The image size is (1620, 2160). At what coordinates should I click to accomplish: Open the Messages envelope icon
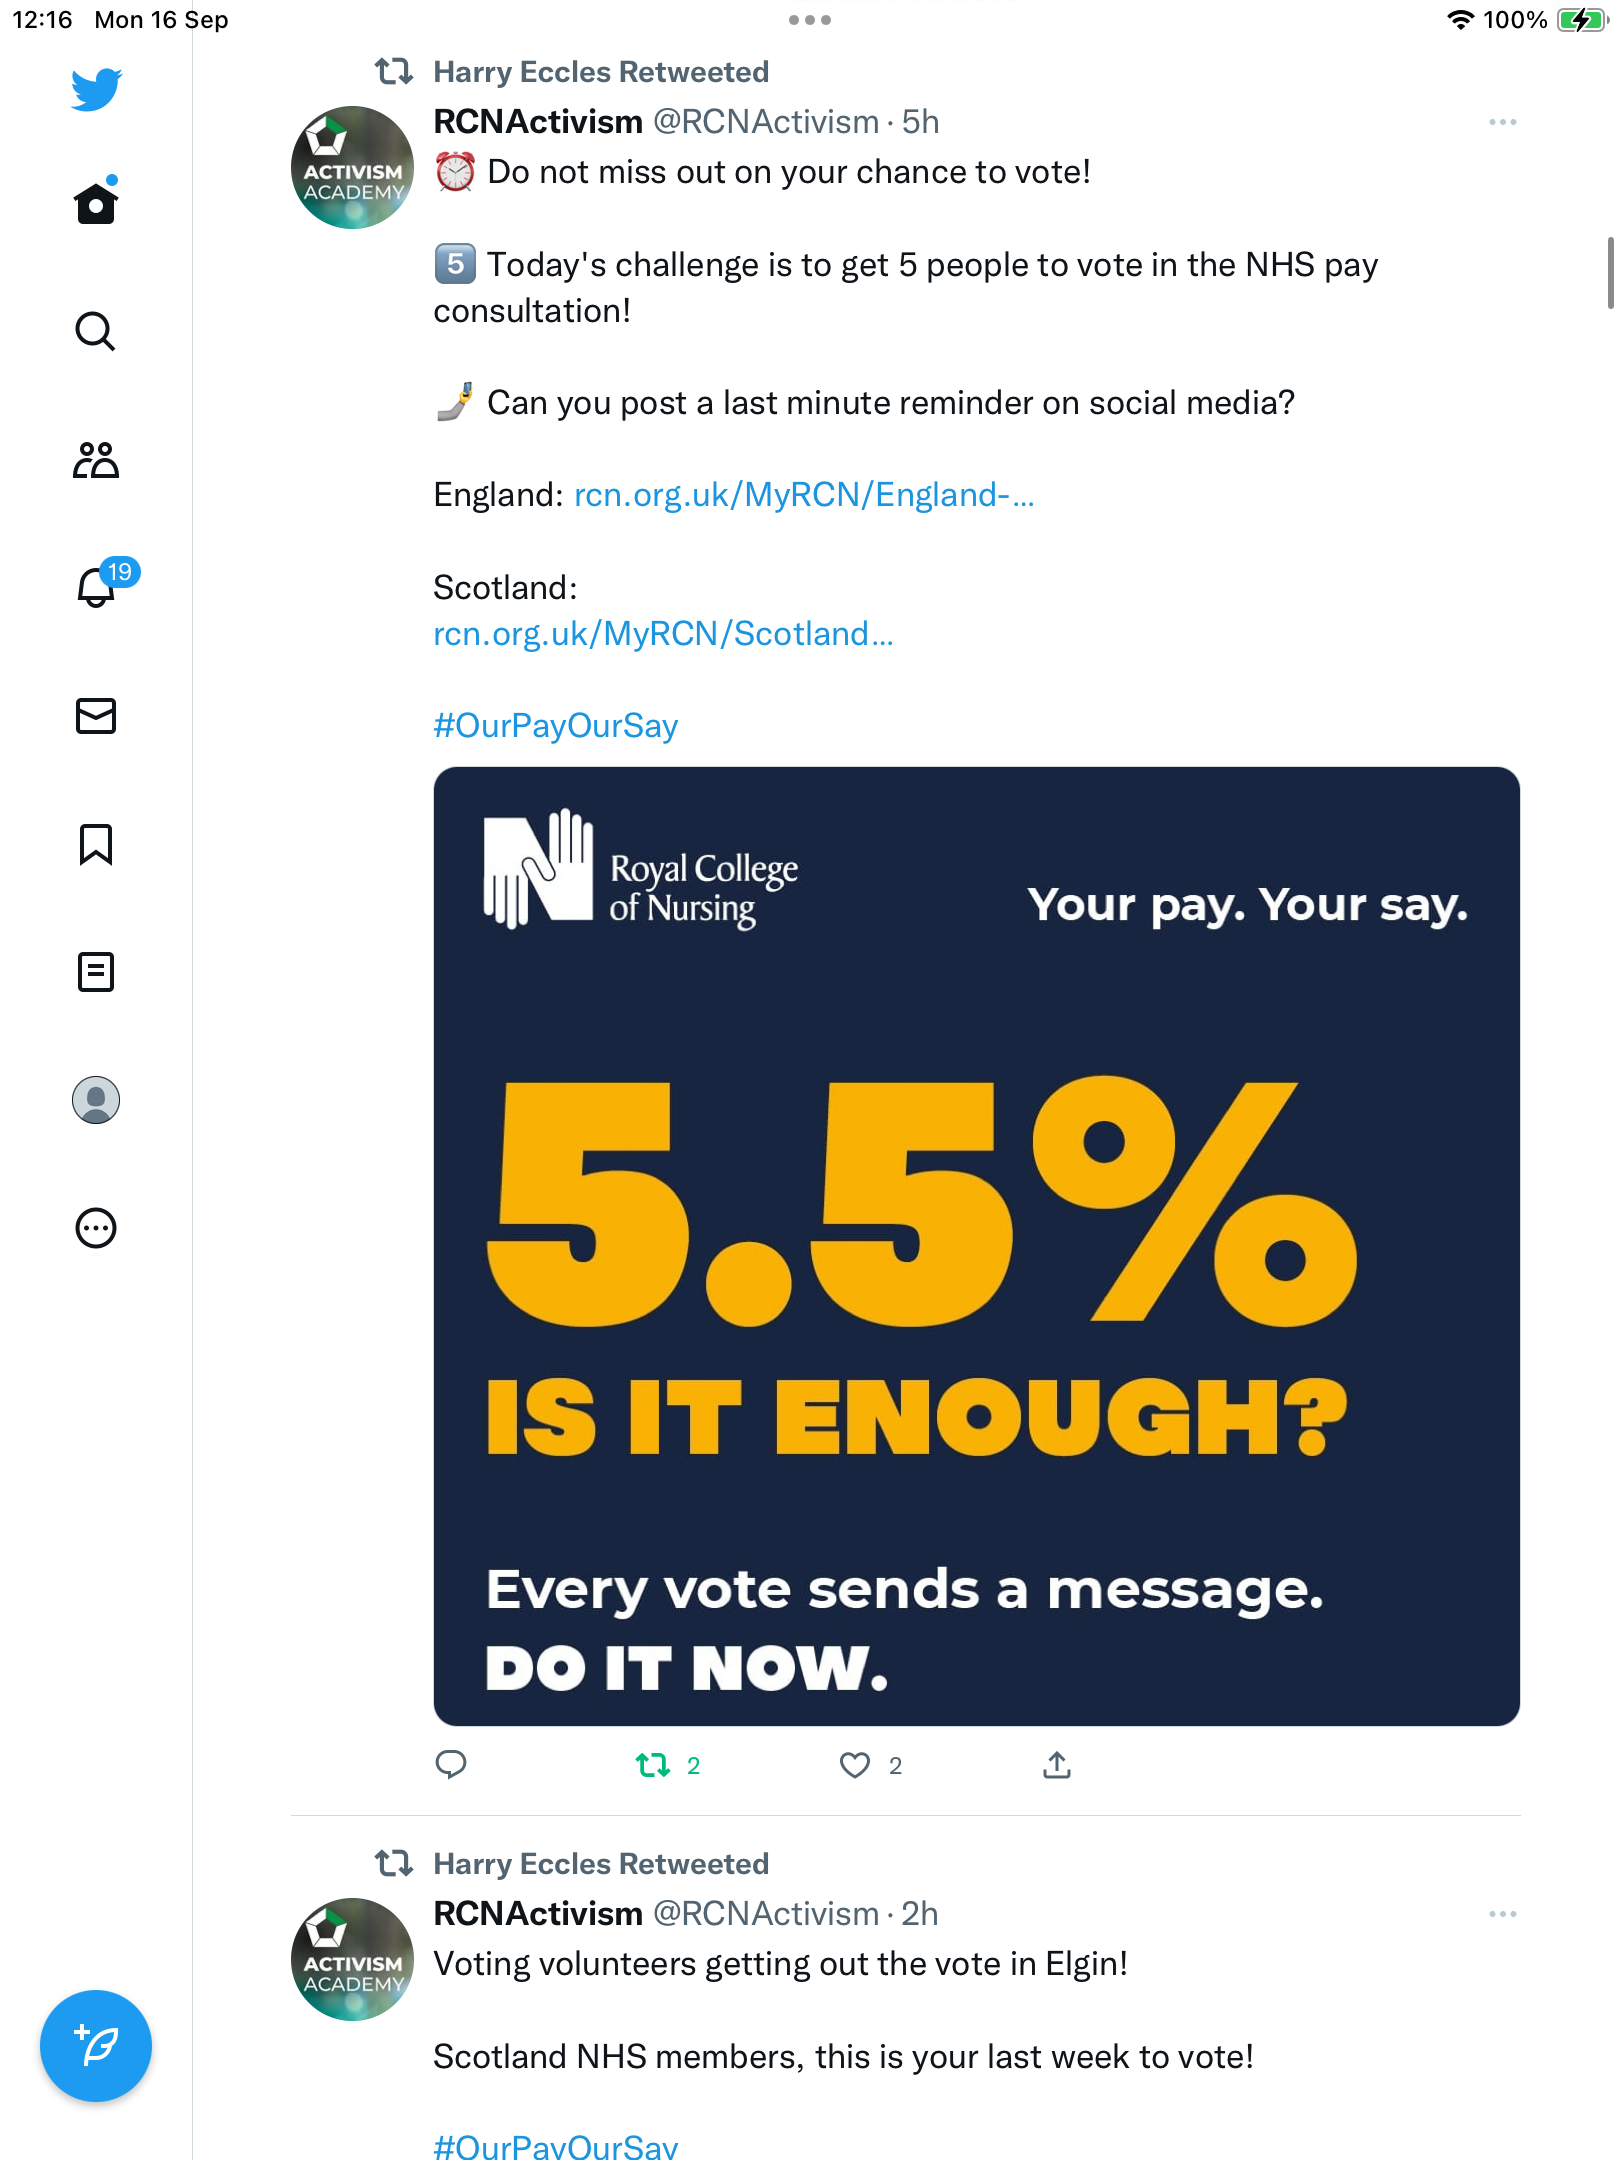point(96,716)
